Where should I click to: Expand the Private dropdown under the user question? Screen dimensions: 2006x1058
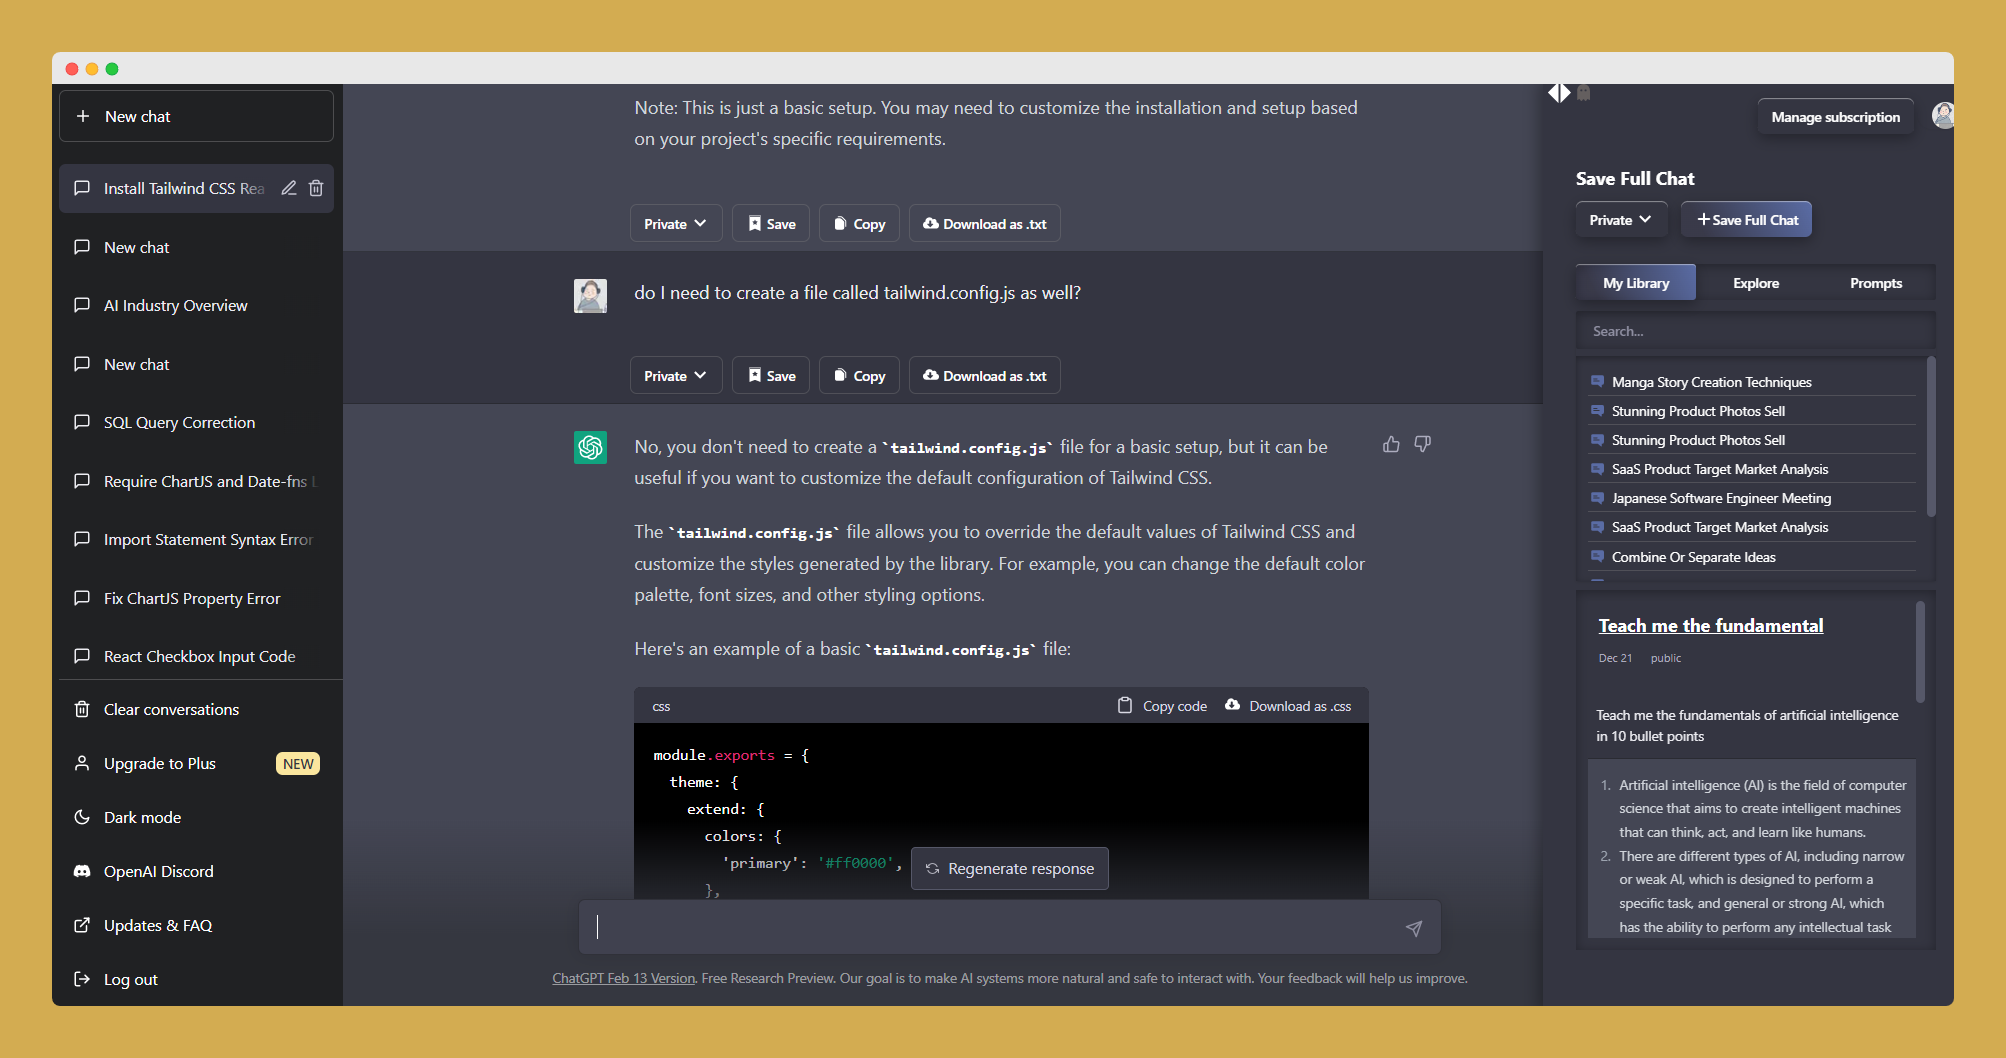pyautogui.click(x=676, y=376)
